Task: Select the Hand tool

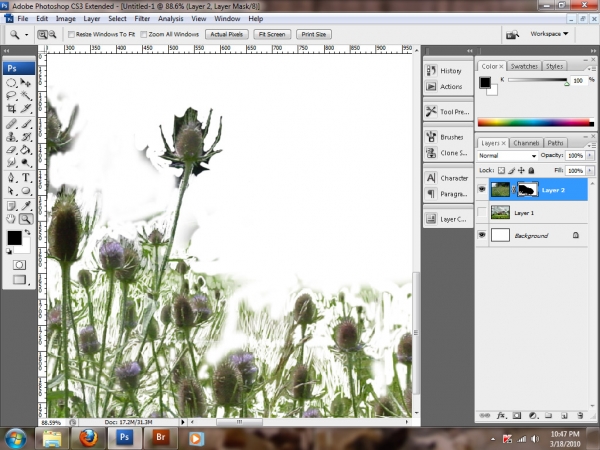Action: (x=11, y=219)
